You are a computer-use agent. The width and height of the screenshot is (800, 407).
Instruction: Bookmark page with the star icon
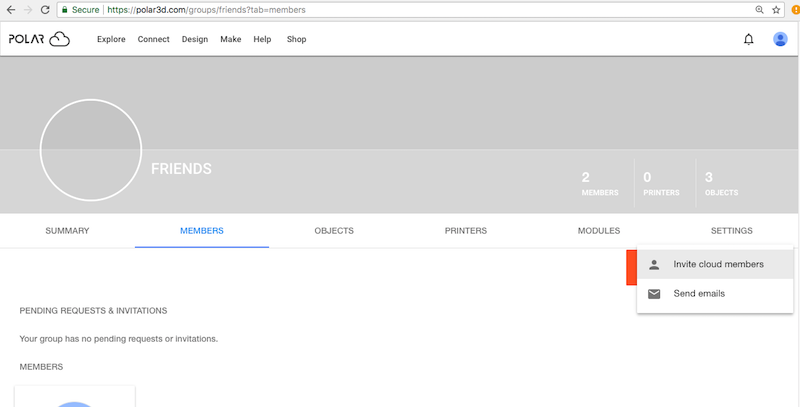pyautogui.click(x=776, y=10)
